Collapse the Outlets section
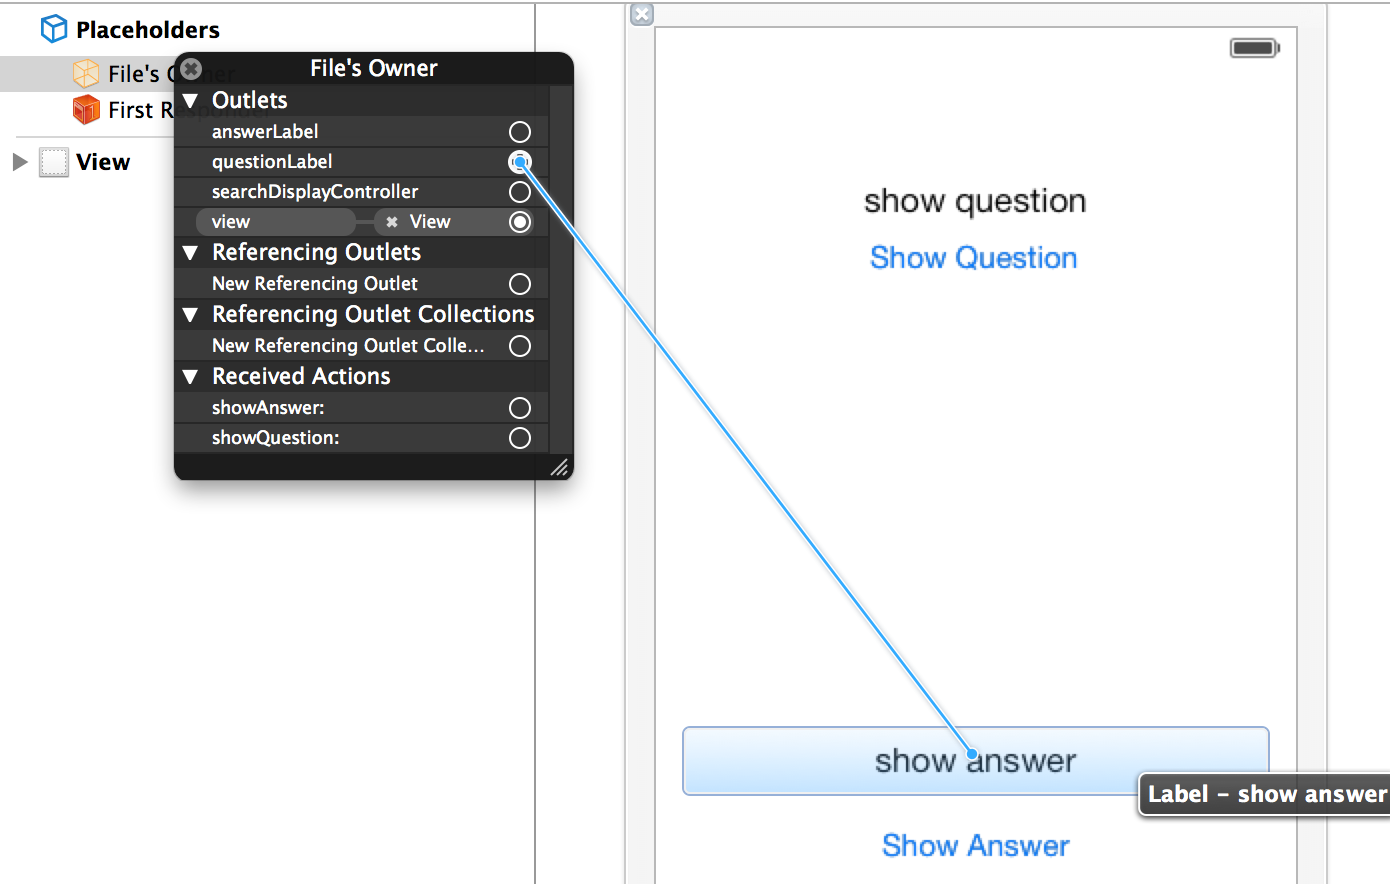1390x884 pixels. click(191, 101)
